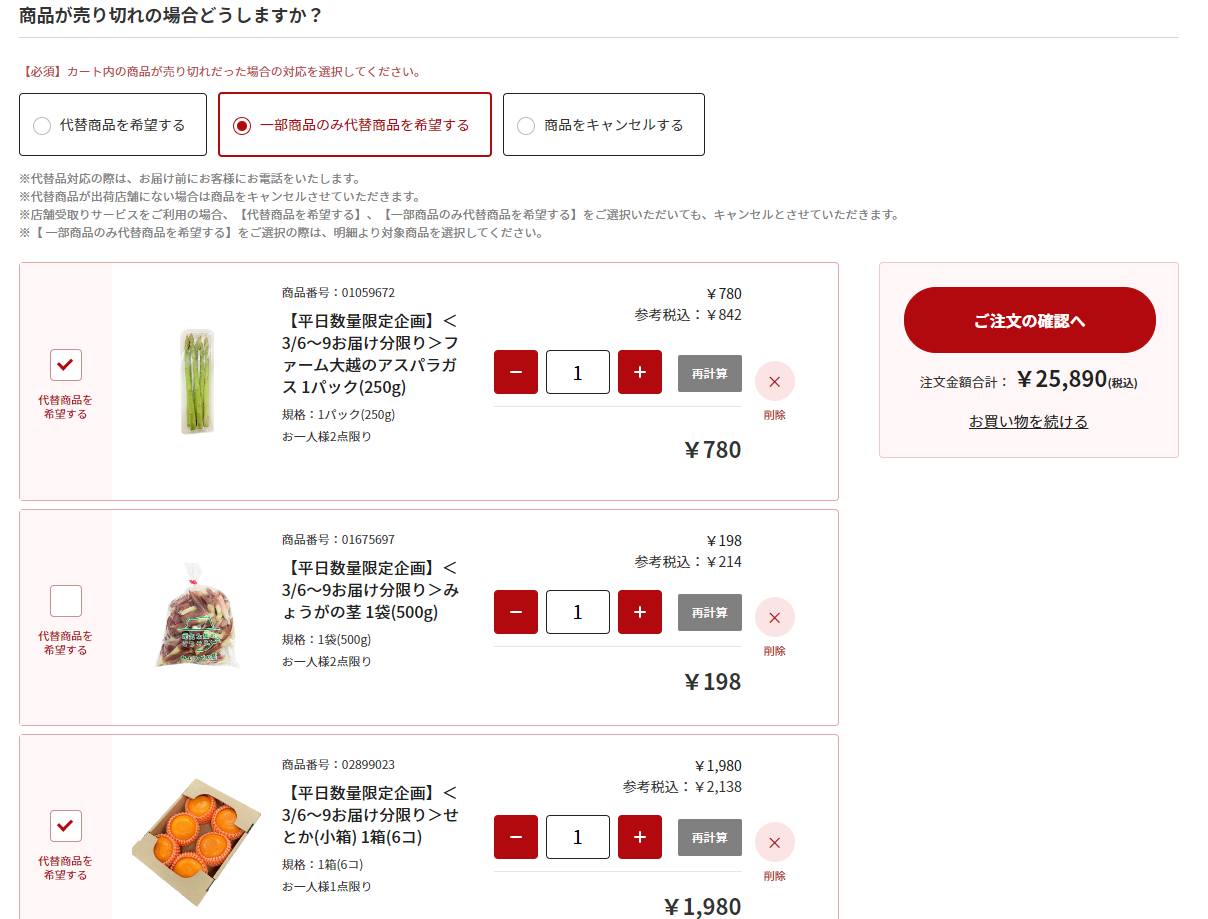1208x919 pixels.
Task: Select 代替商品を希望する radio option
Action: click(113, 125)
